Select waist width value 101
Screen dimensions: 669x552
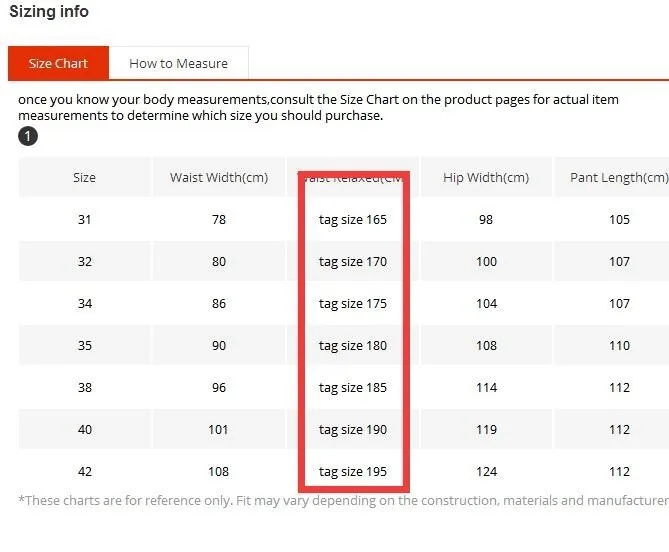[x=219, y=430]
